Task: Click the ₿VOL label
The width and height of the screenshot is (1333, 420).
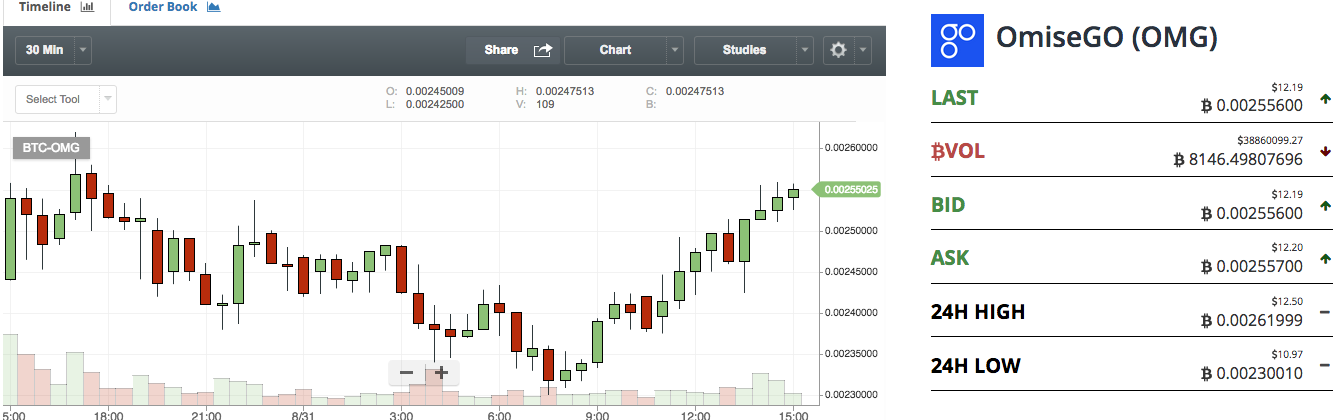Action: 958,151
